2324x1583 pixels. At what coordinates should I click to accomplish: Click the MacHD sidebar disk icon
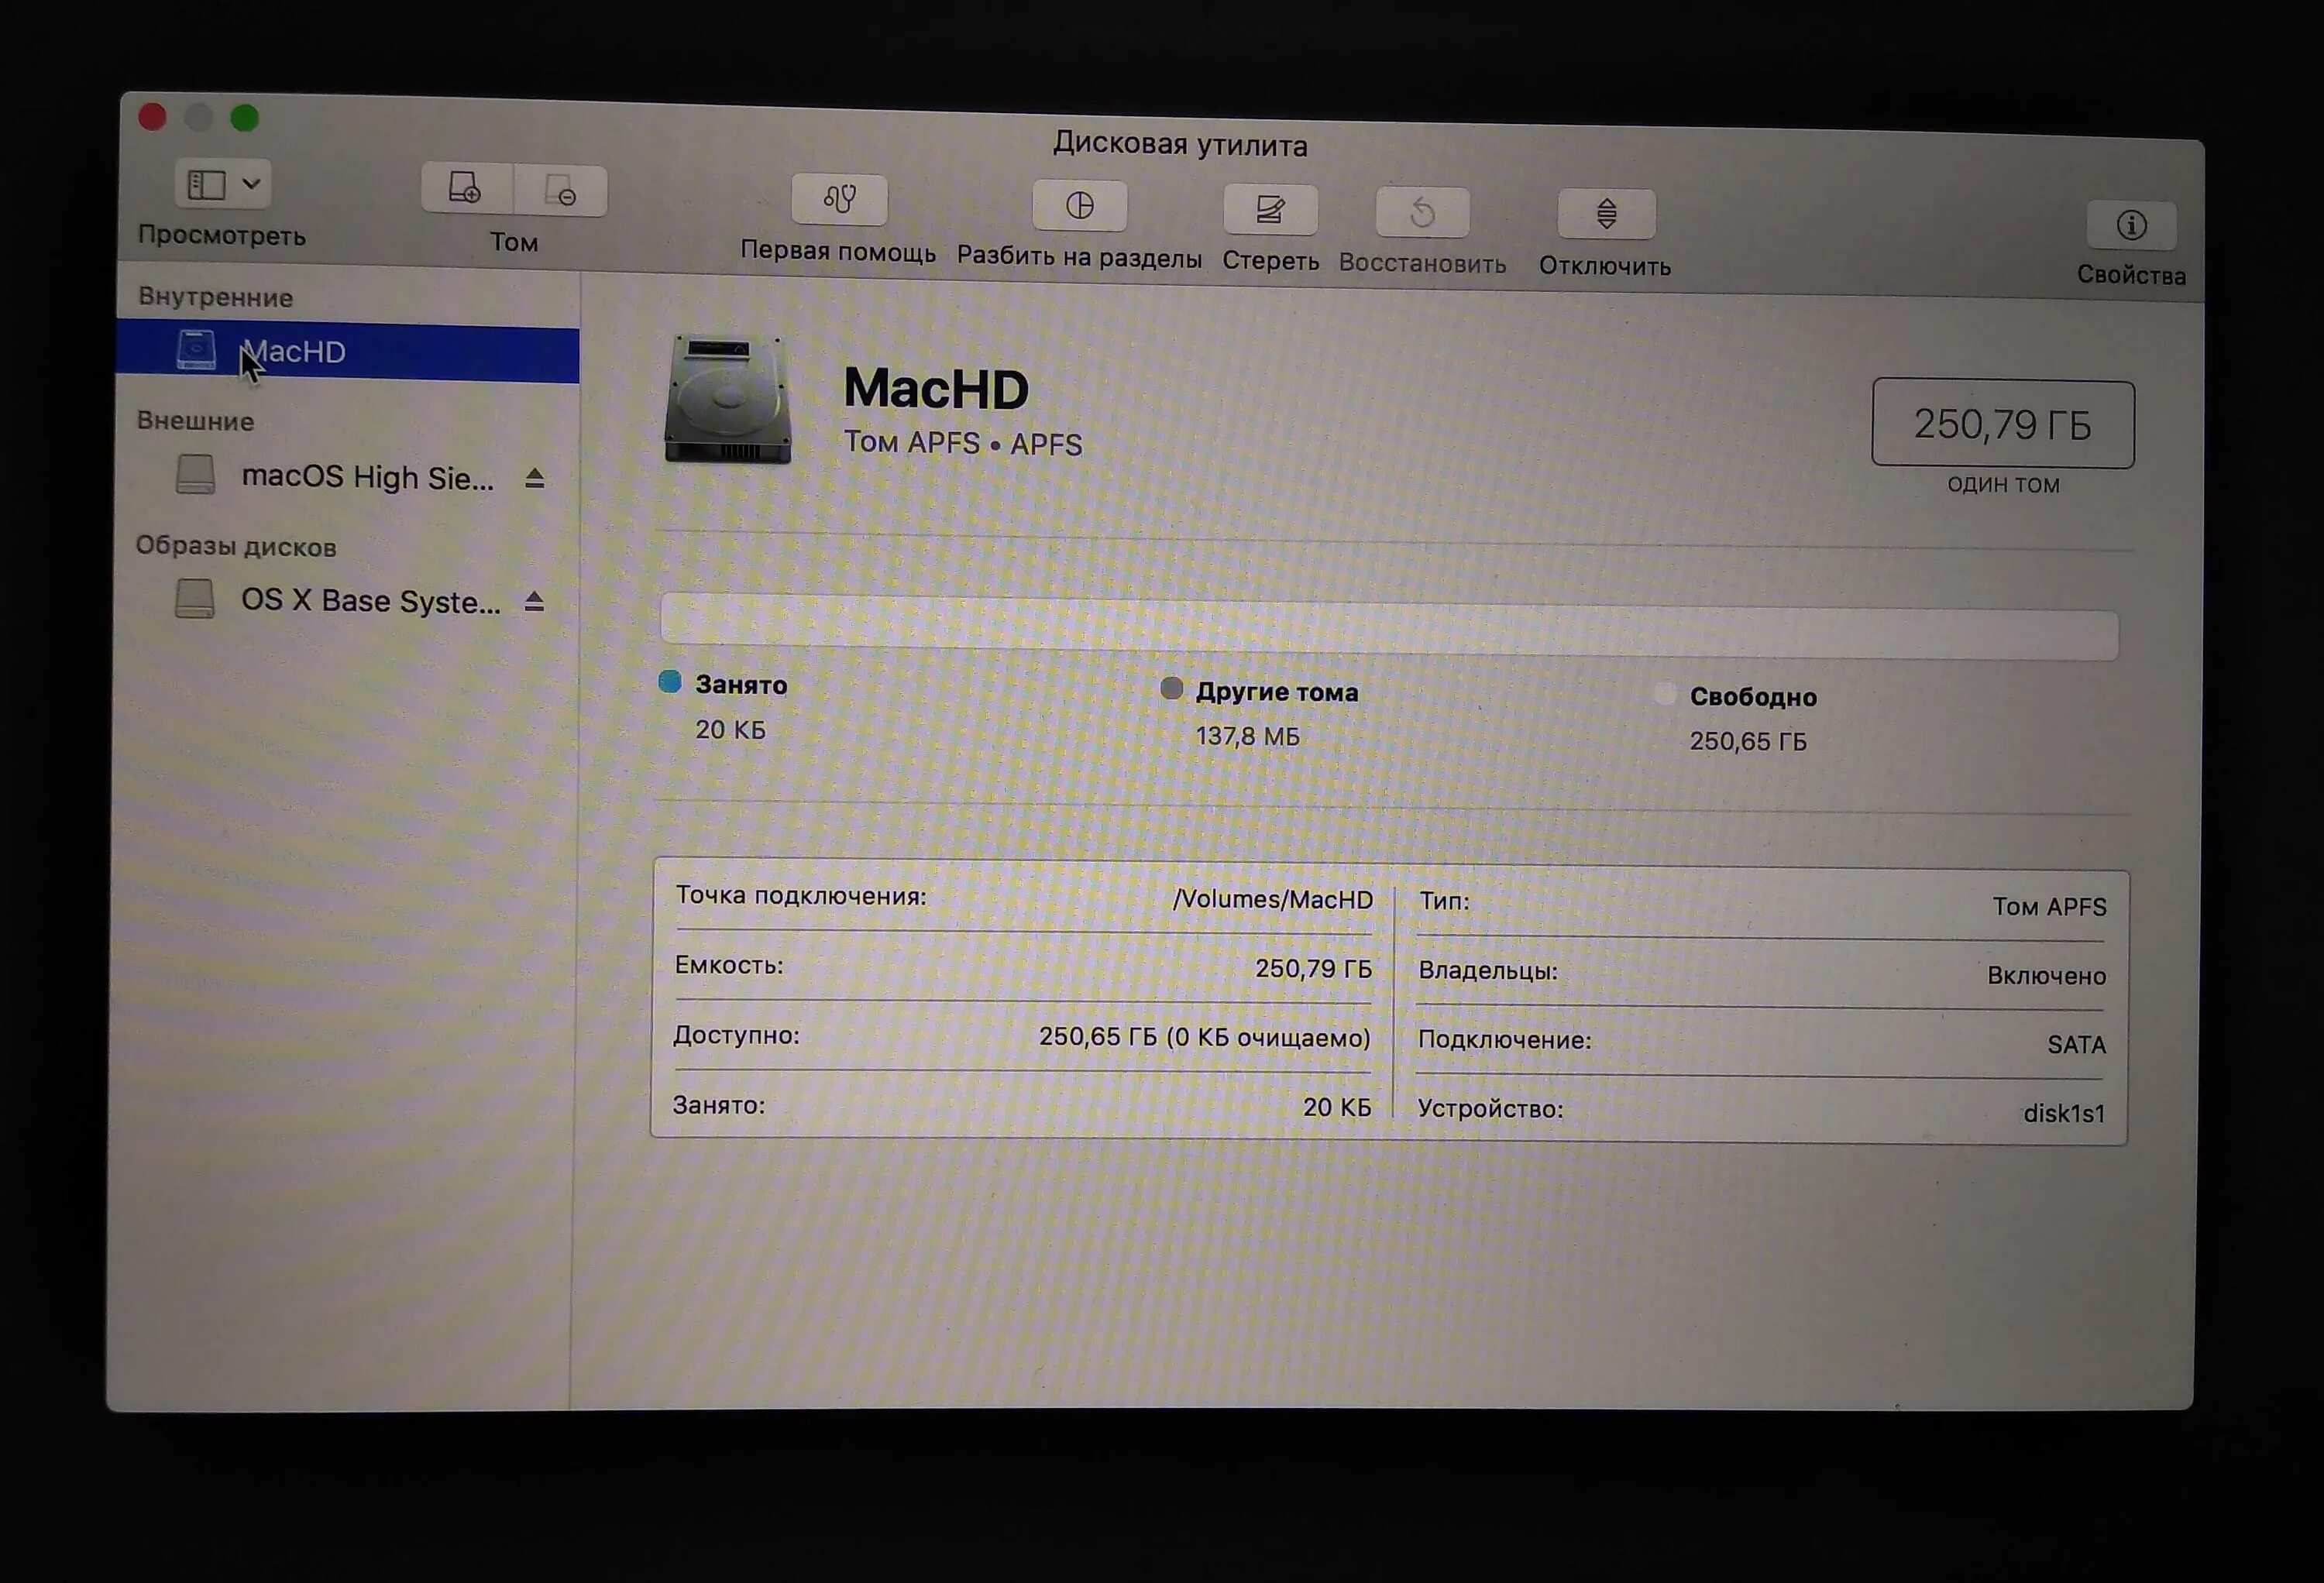click(x=196, y=349)
